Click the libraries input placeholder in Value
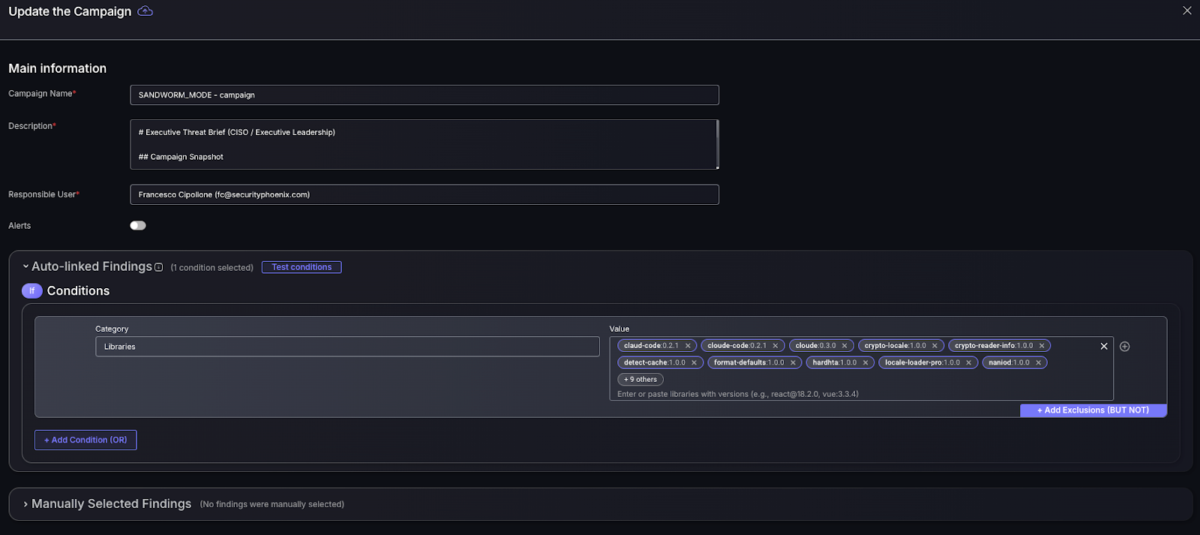This screenshot has width=1200, height=535. click(x=737, y=394)
